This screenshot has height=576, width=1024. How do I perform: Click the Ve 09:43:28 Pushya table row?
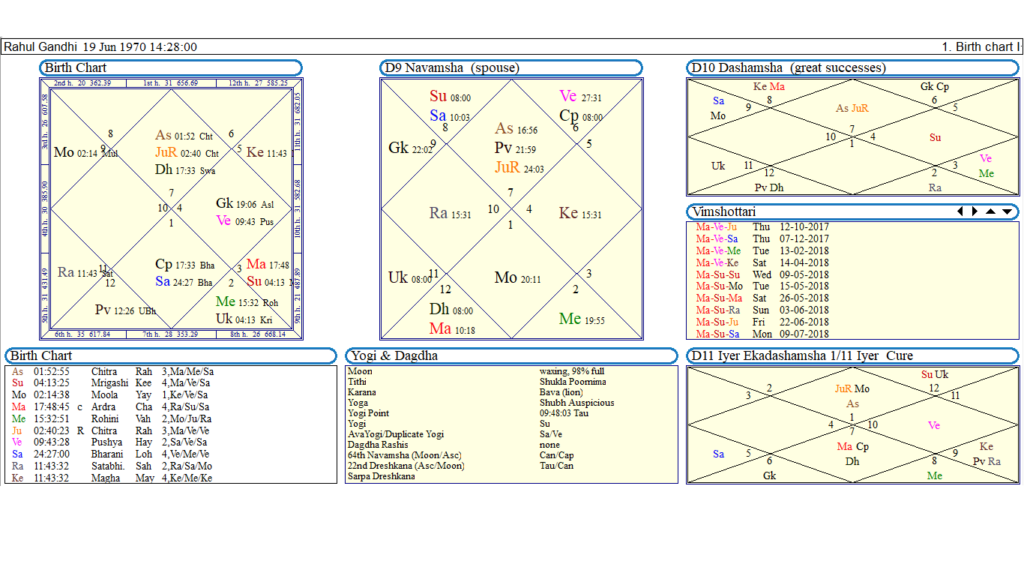point(113,442)
